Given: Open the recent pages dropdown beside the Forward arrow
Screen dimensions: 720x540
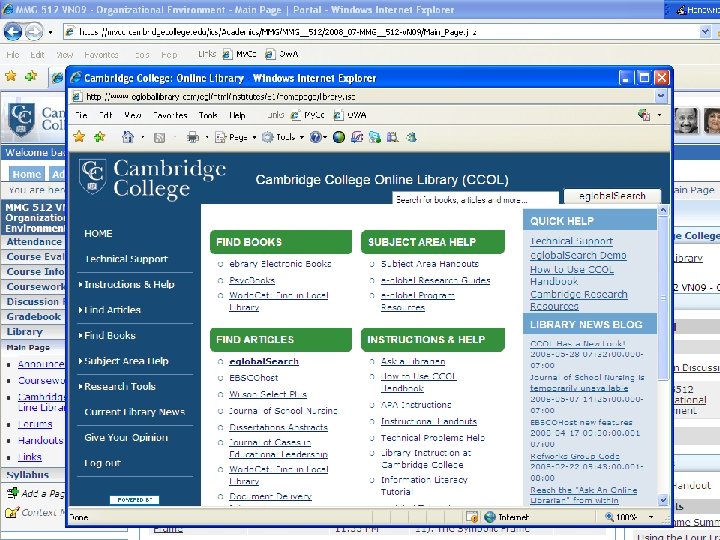Looking at the screenshot, I should click(50, 32).
